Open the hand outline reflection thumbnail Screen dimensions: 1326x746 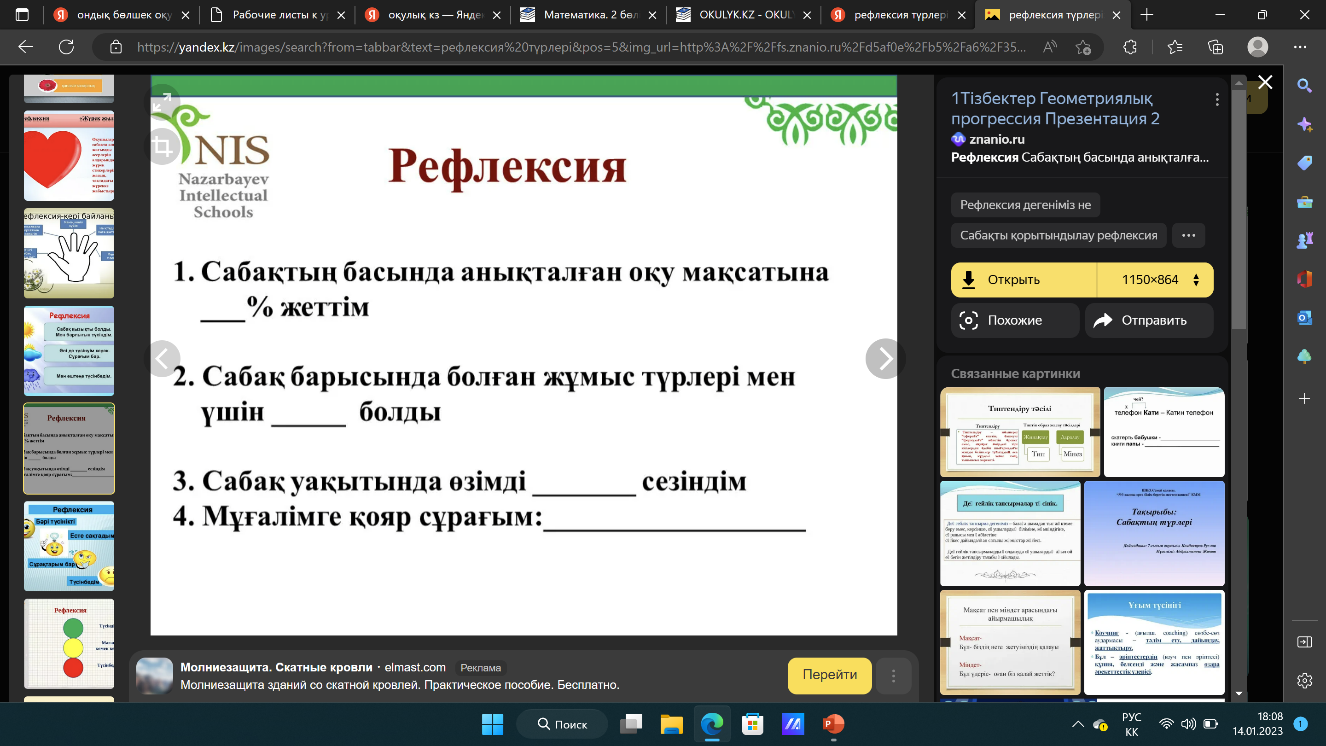(x=69, y=253)
